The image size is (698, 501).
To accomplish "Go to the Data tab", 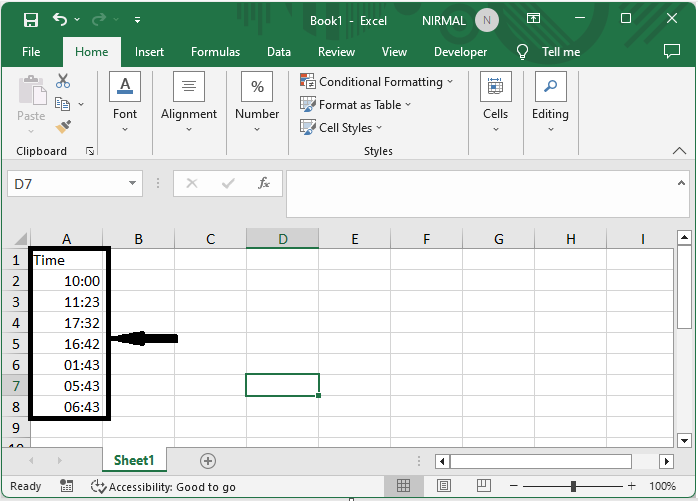I will (x=279, y=52).
